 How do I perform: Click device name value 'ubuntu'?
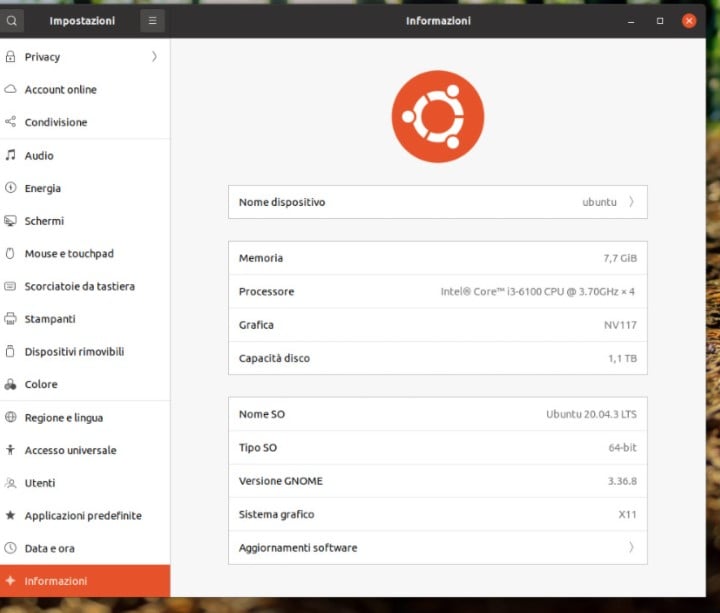point(599,202)
